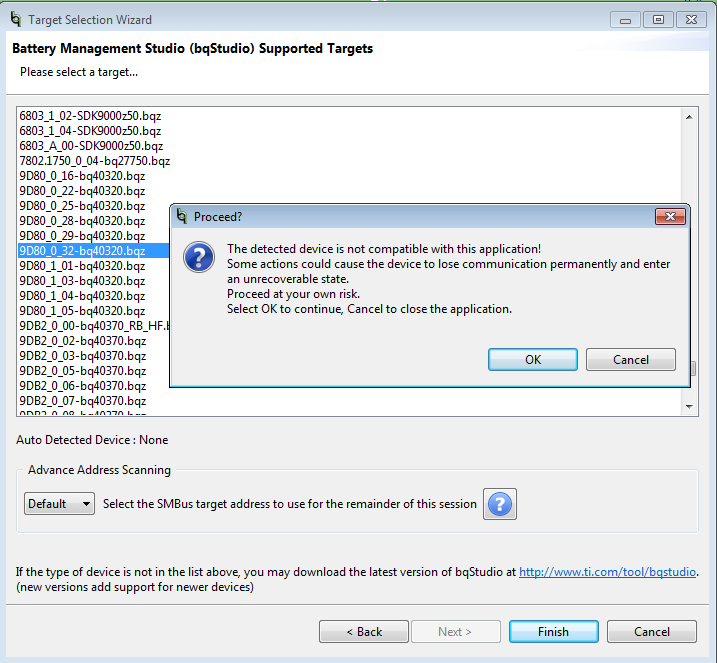Click the question mark icon in Proceed dialog
Viewport: 717px width, 663px height.
coord(199,257)
